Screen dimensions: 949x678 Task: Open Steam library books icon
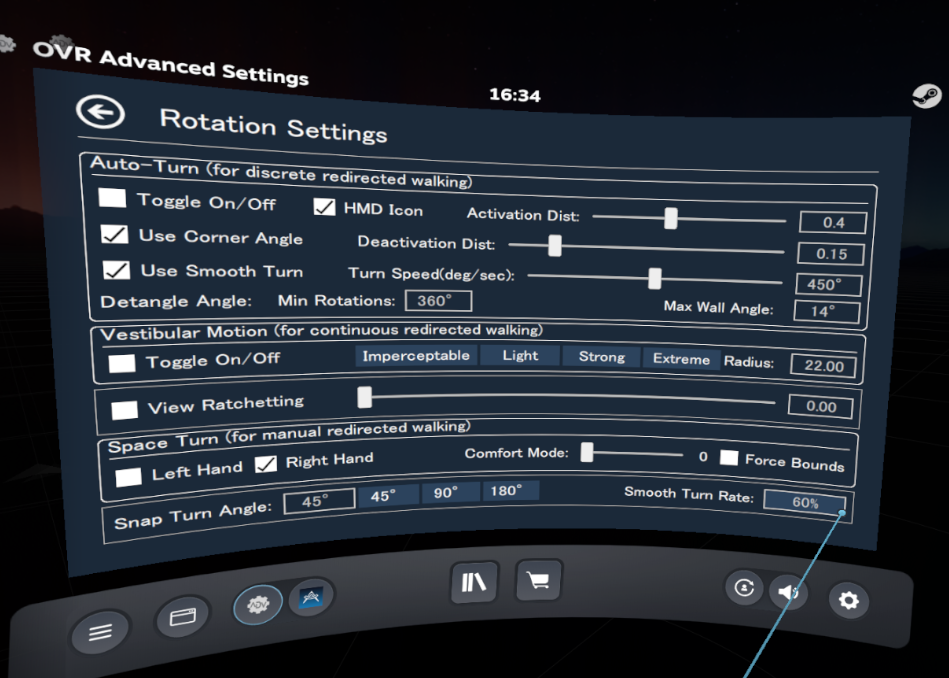tap(474, 582)
